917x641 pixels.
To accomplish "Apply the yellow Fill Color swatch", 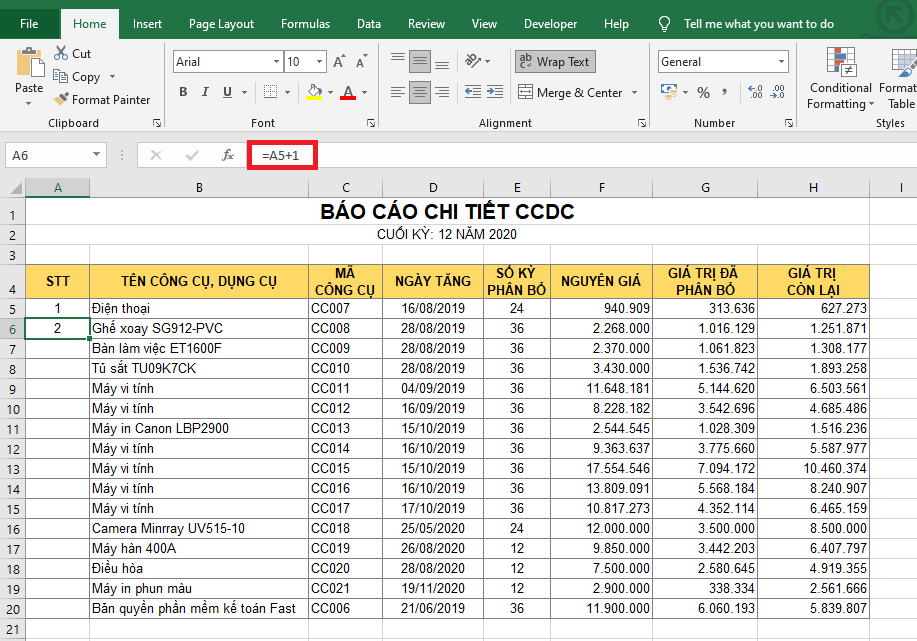I will click(314, 93).
